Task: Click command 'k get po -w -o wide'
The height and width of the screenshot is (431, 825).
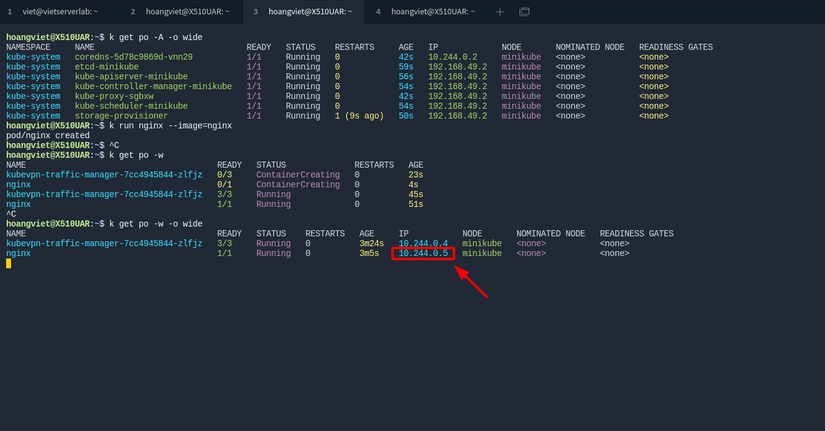Action: 156,224
